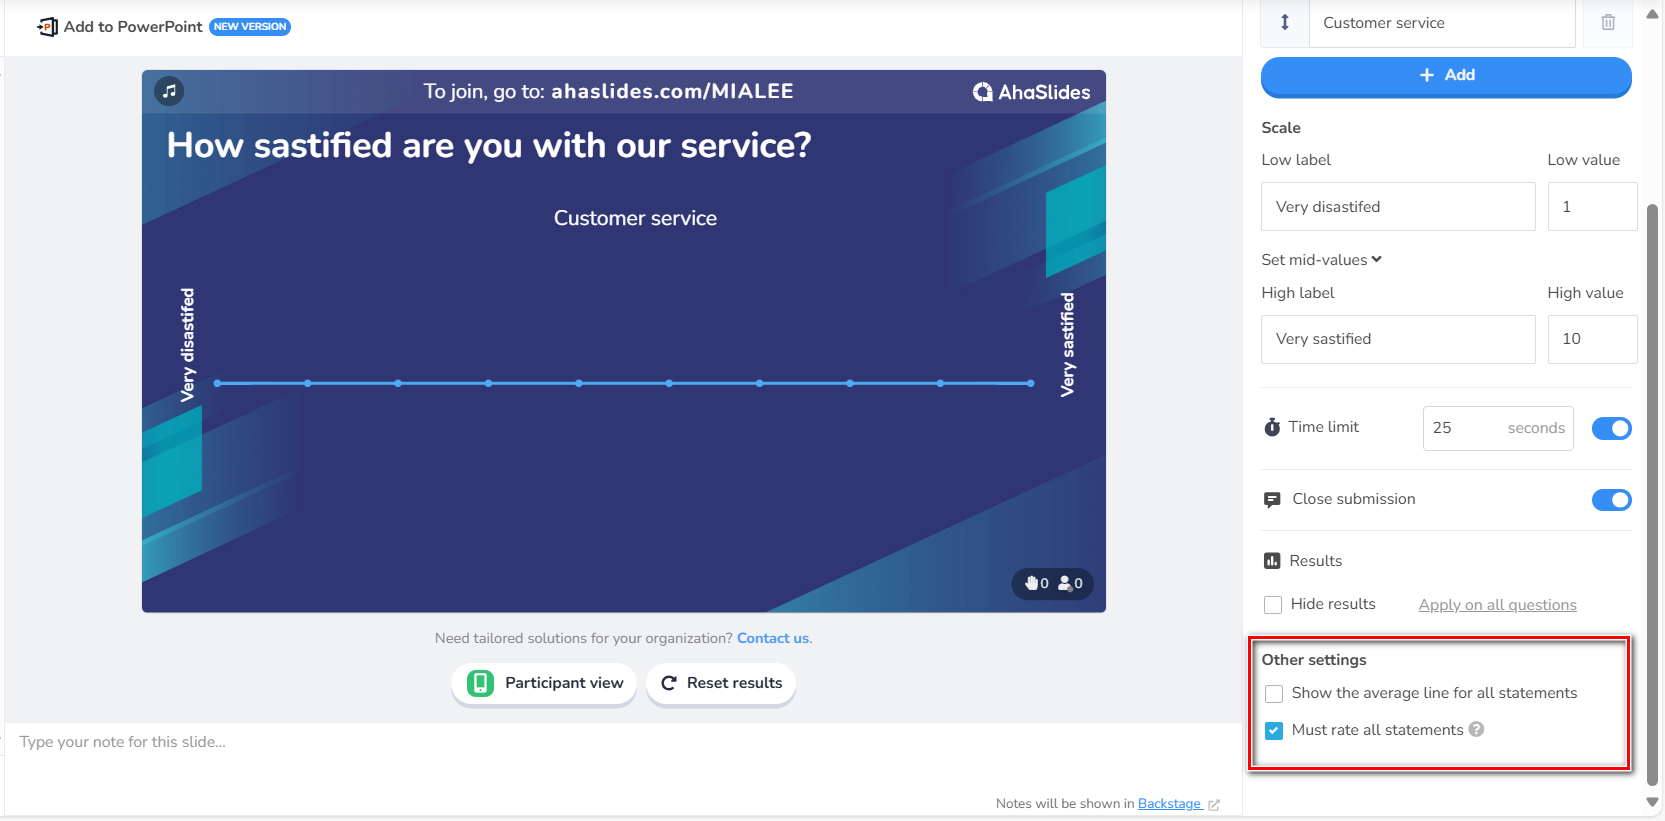This screenshot has height=821, width=1665.
Task: Click the Time limit seconds field showing 25
Action: coord(1498,428)
